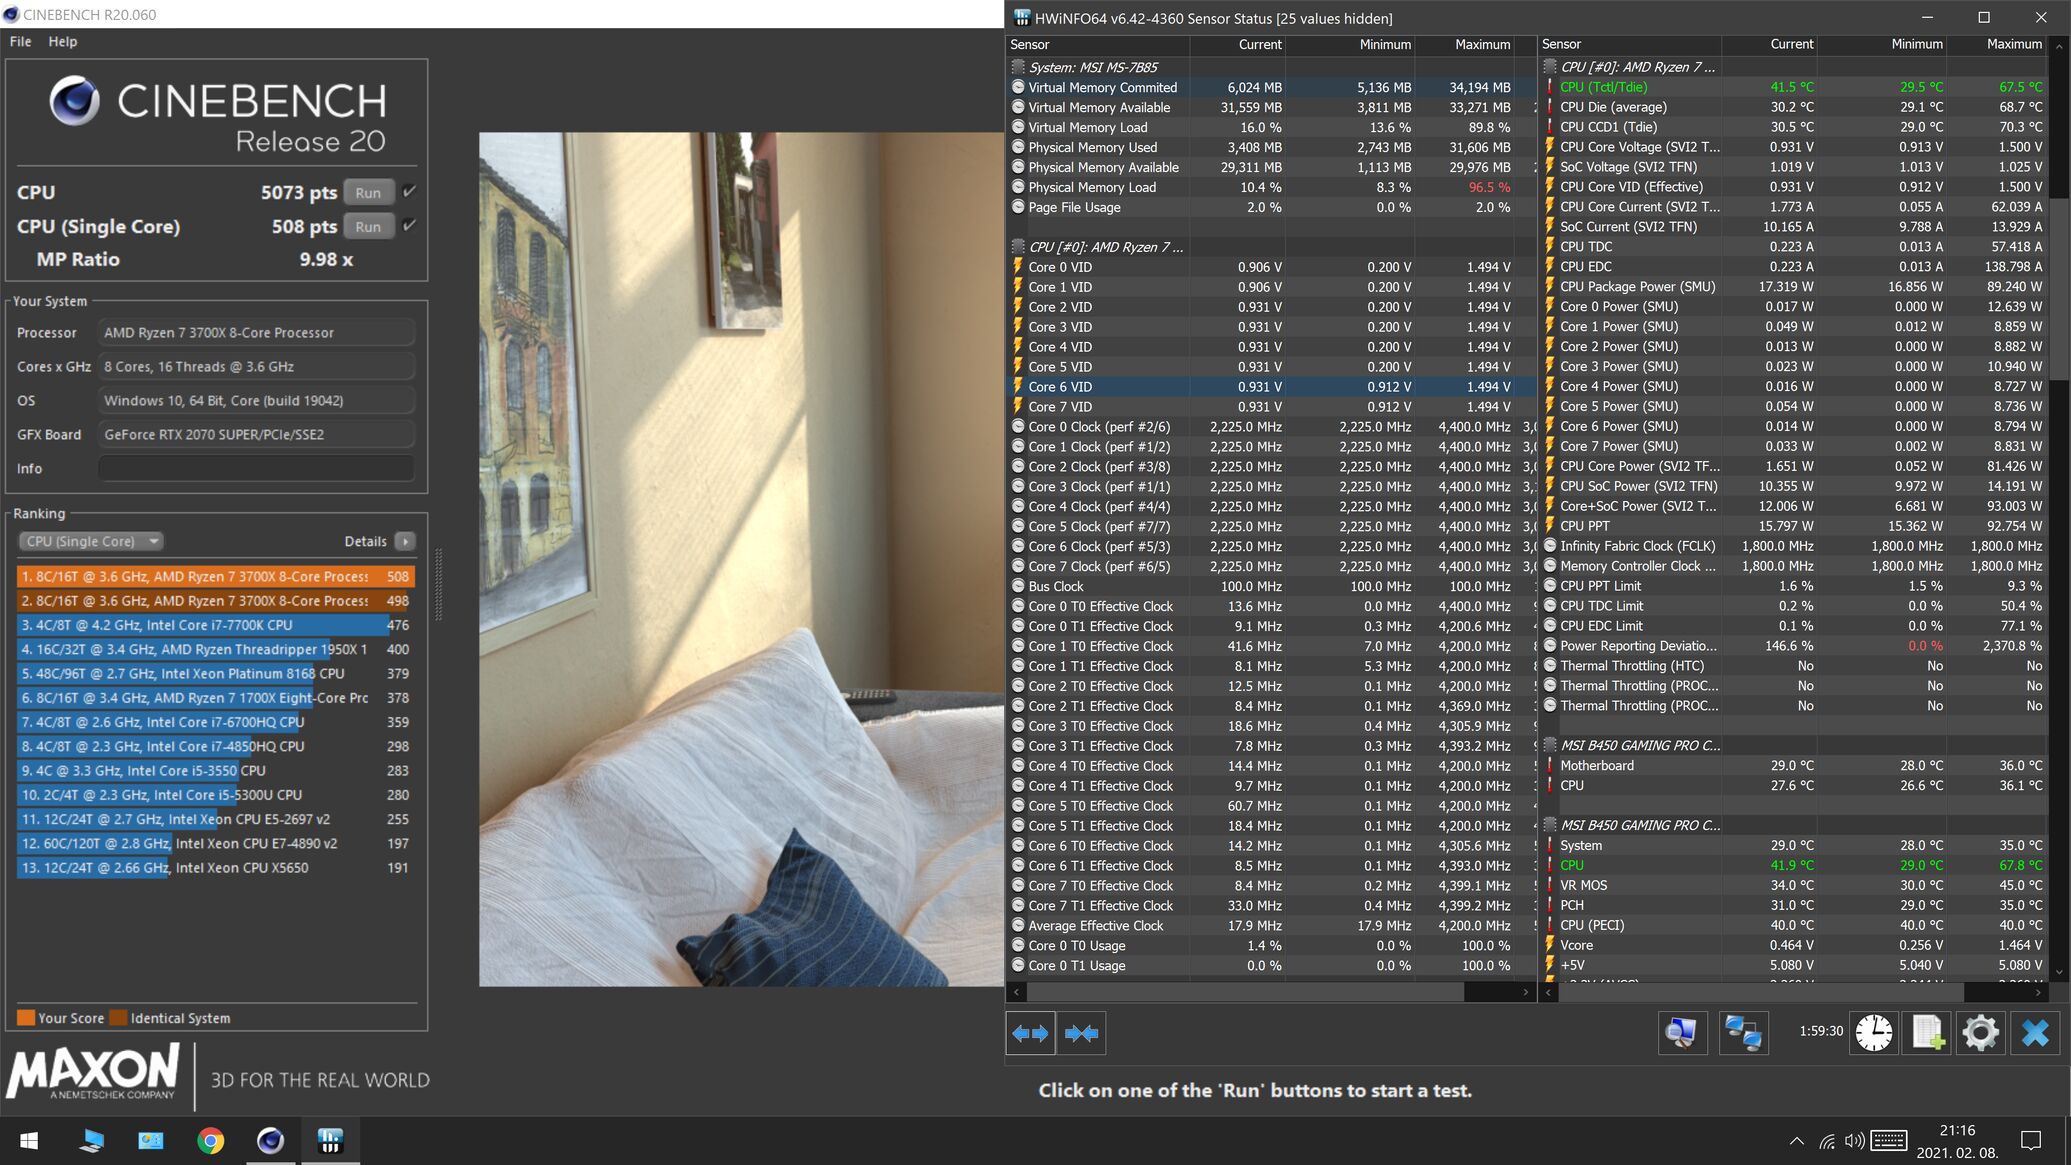
Task: Select Xeon Platinum 8168 ranking entry
Action: (x=216, y=673)
